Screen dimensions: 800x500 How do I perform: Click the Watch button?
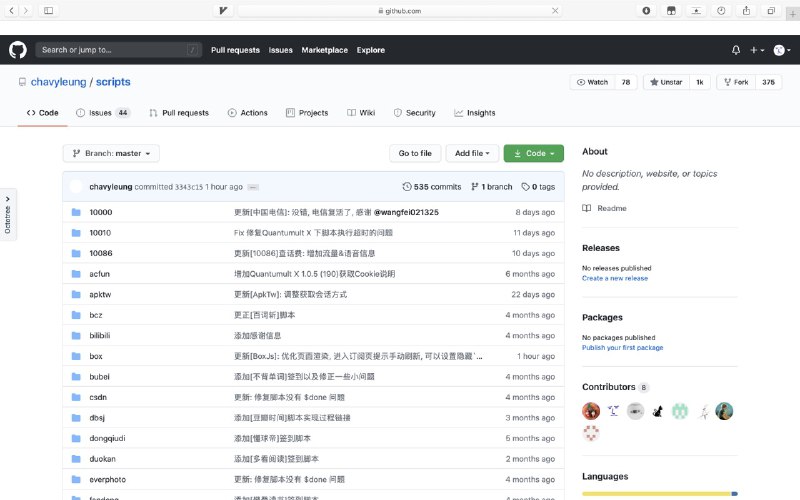[592, 82]
